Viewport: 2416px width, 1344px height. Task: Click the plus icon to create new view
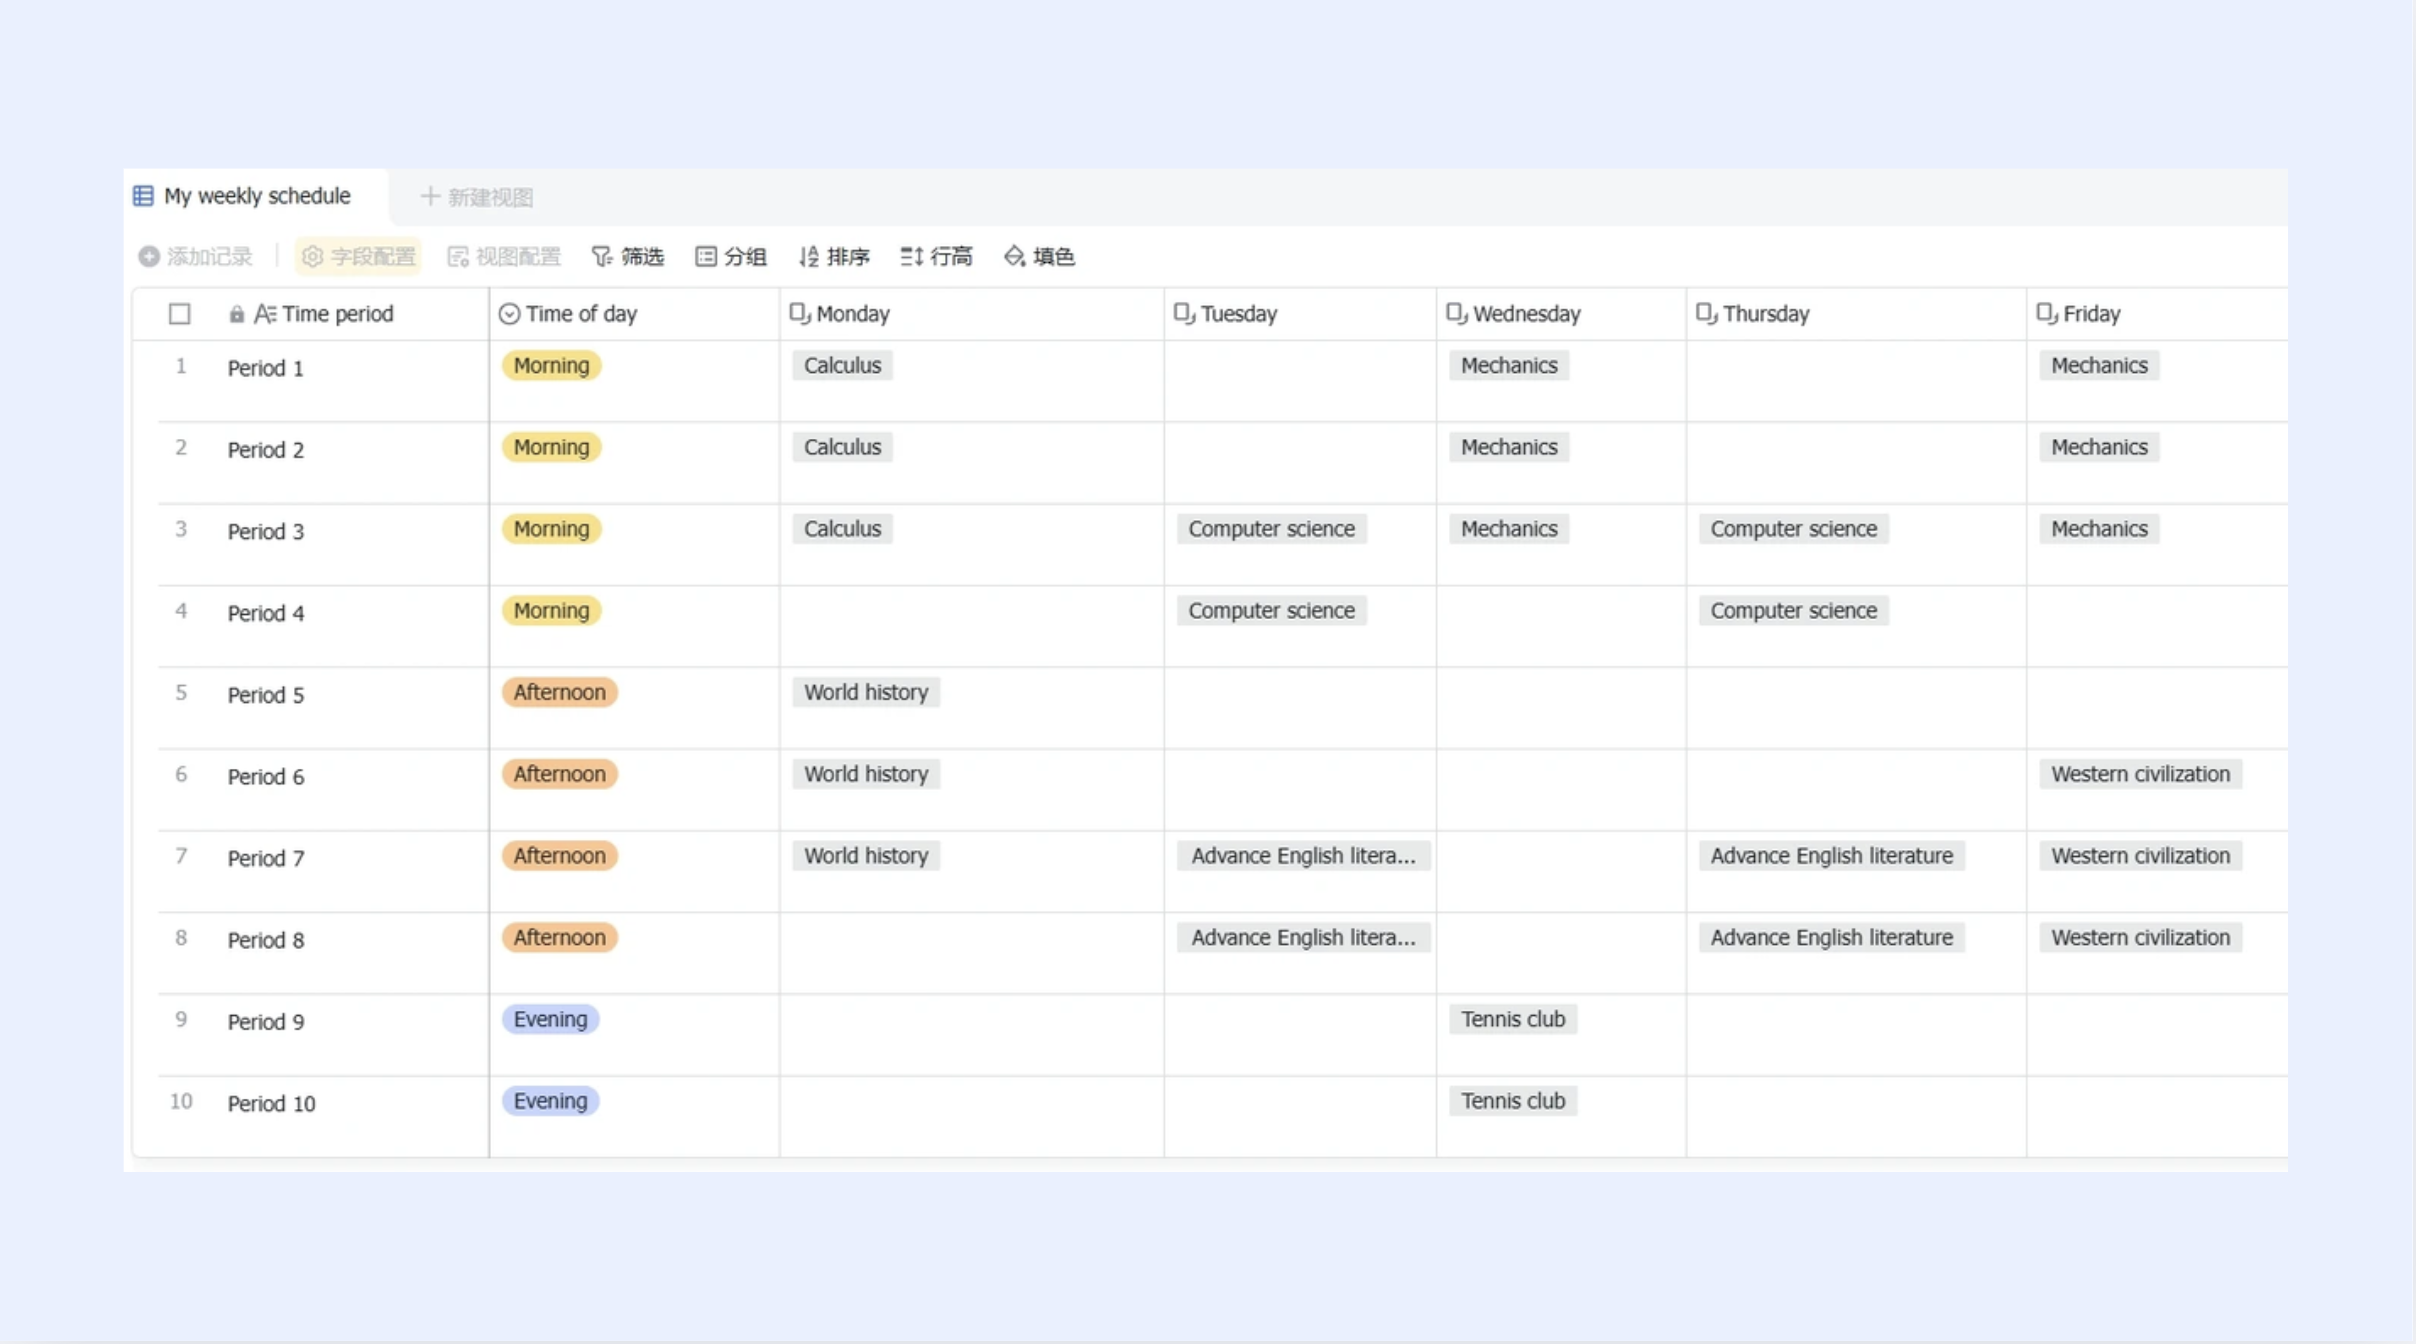click(x=430, y=196)
